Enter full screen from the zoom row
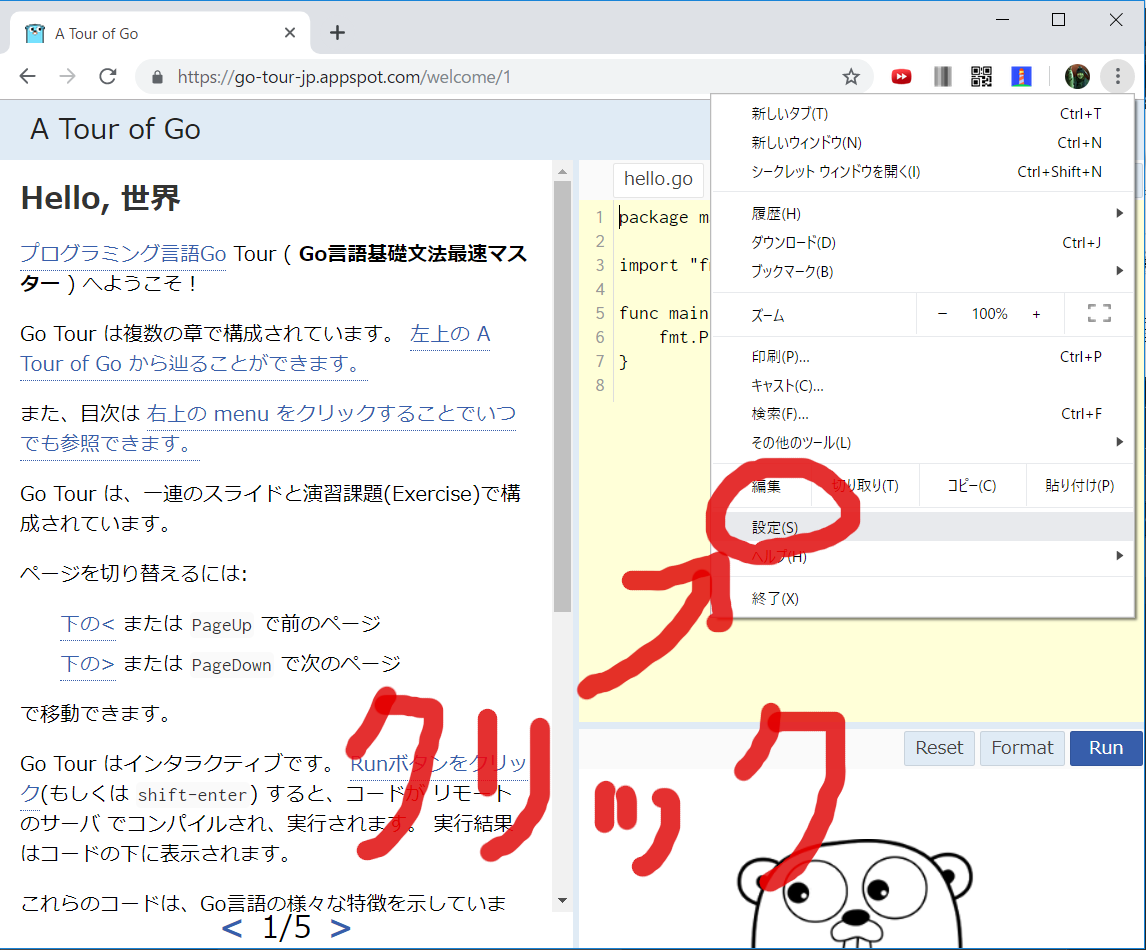The image size is (1146, 950). (1099, 314)
